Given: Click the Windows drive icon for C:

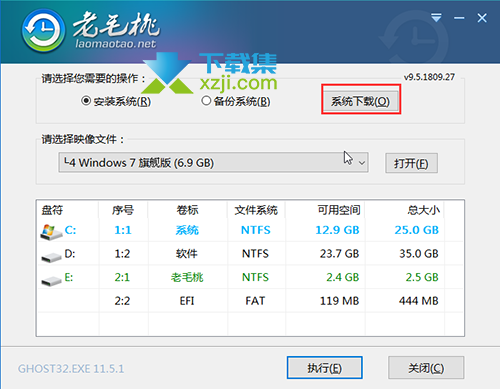Looking at the screenshot, I should click(51, 232).
